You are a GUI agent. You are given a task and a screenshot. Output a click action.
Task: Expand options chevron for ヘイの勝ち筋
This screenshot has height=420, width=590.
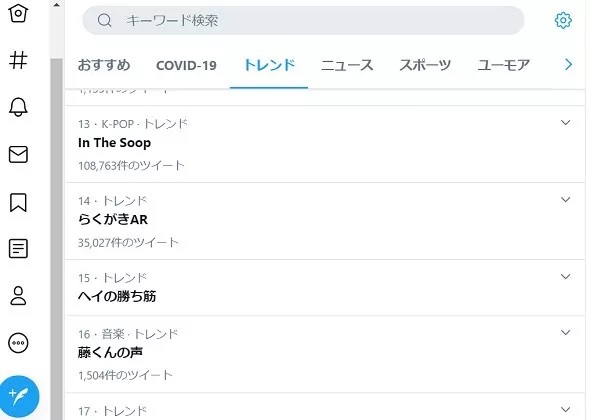[565, 277]
